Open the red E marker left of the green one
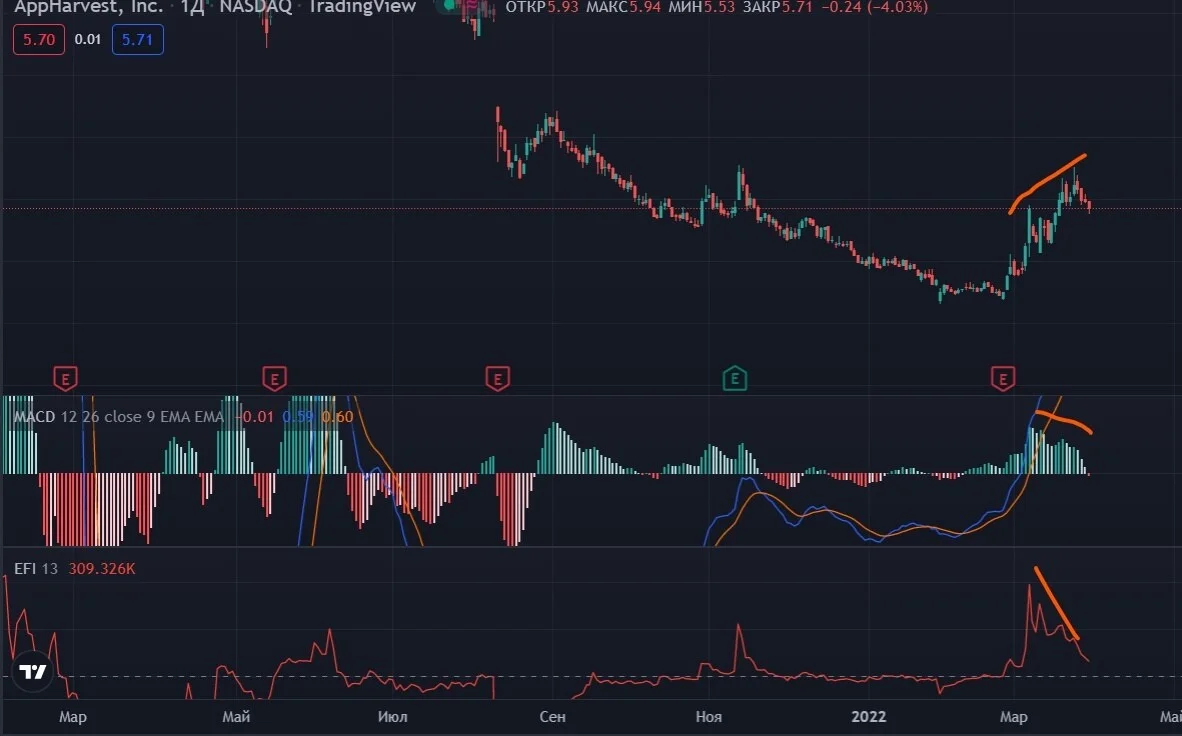 tap(498, 378)
